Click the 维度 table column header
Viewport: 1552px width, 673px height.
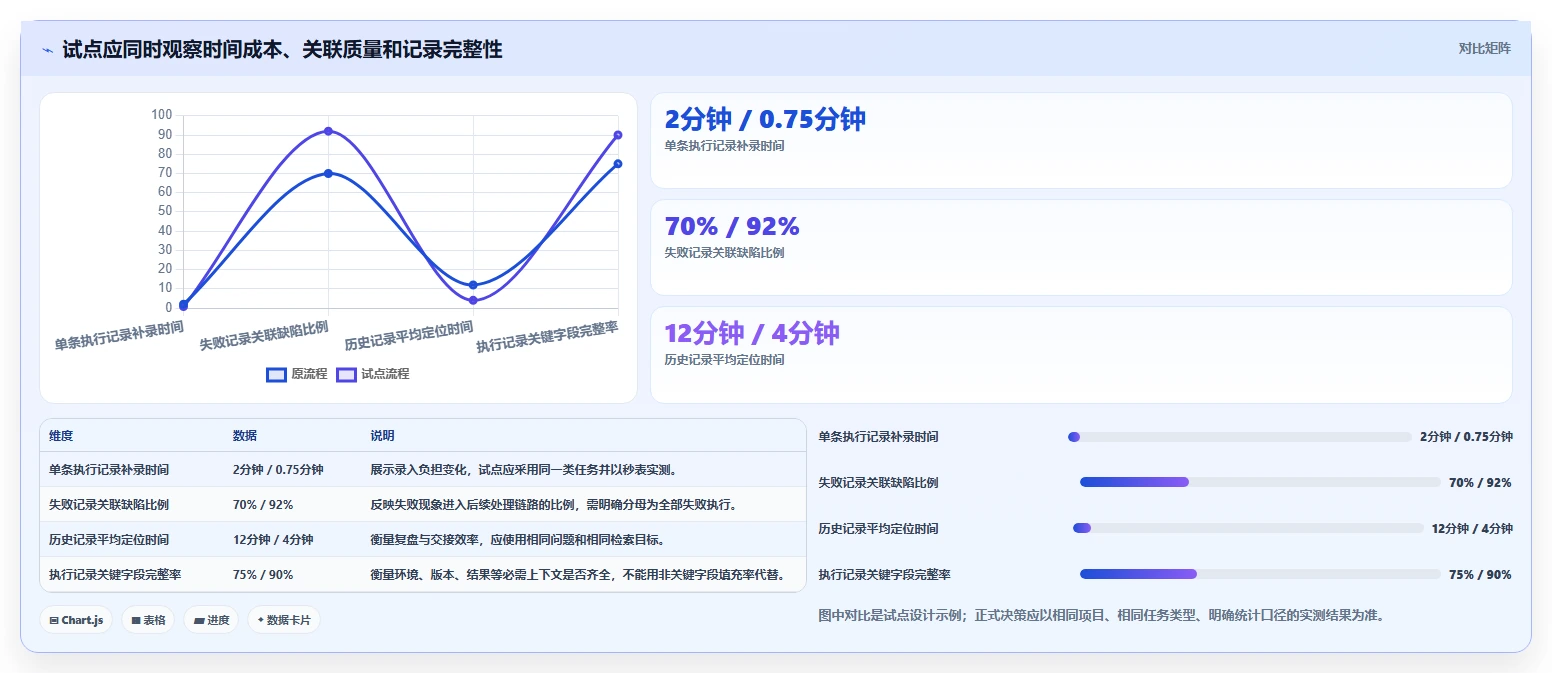61,436
